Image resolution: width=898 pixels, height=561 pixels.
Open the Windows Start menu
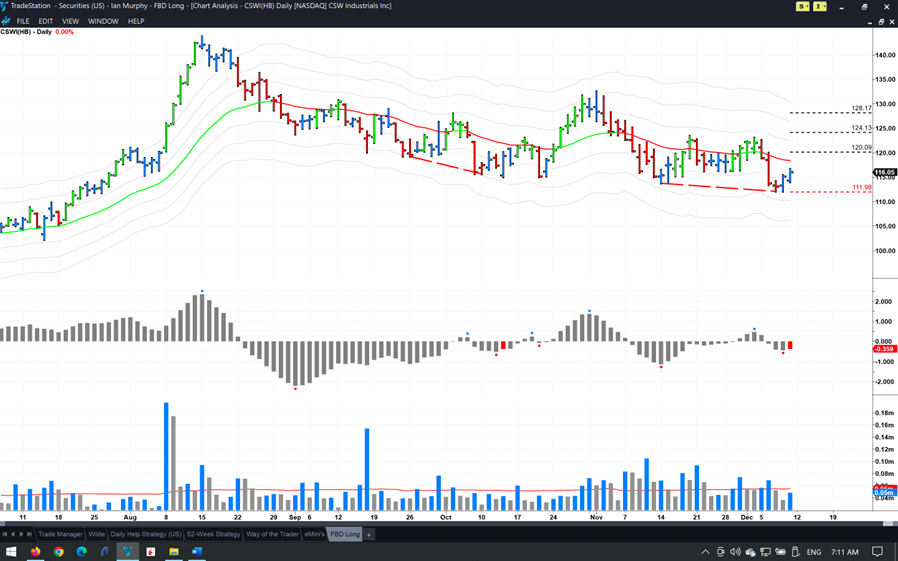pos(11,552)
